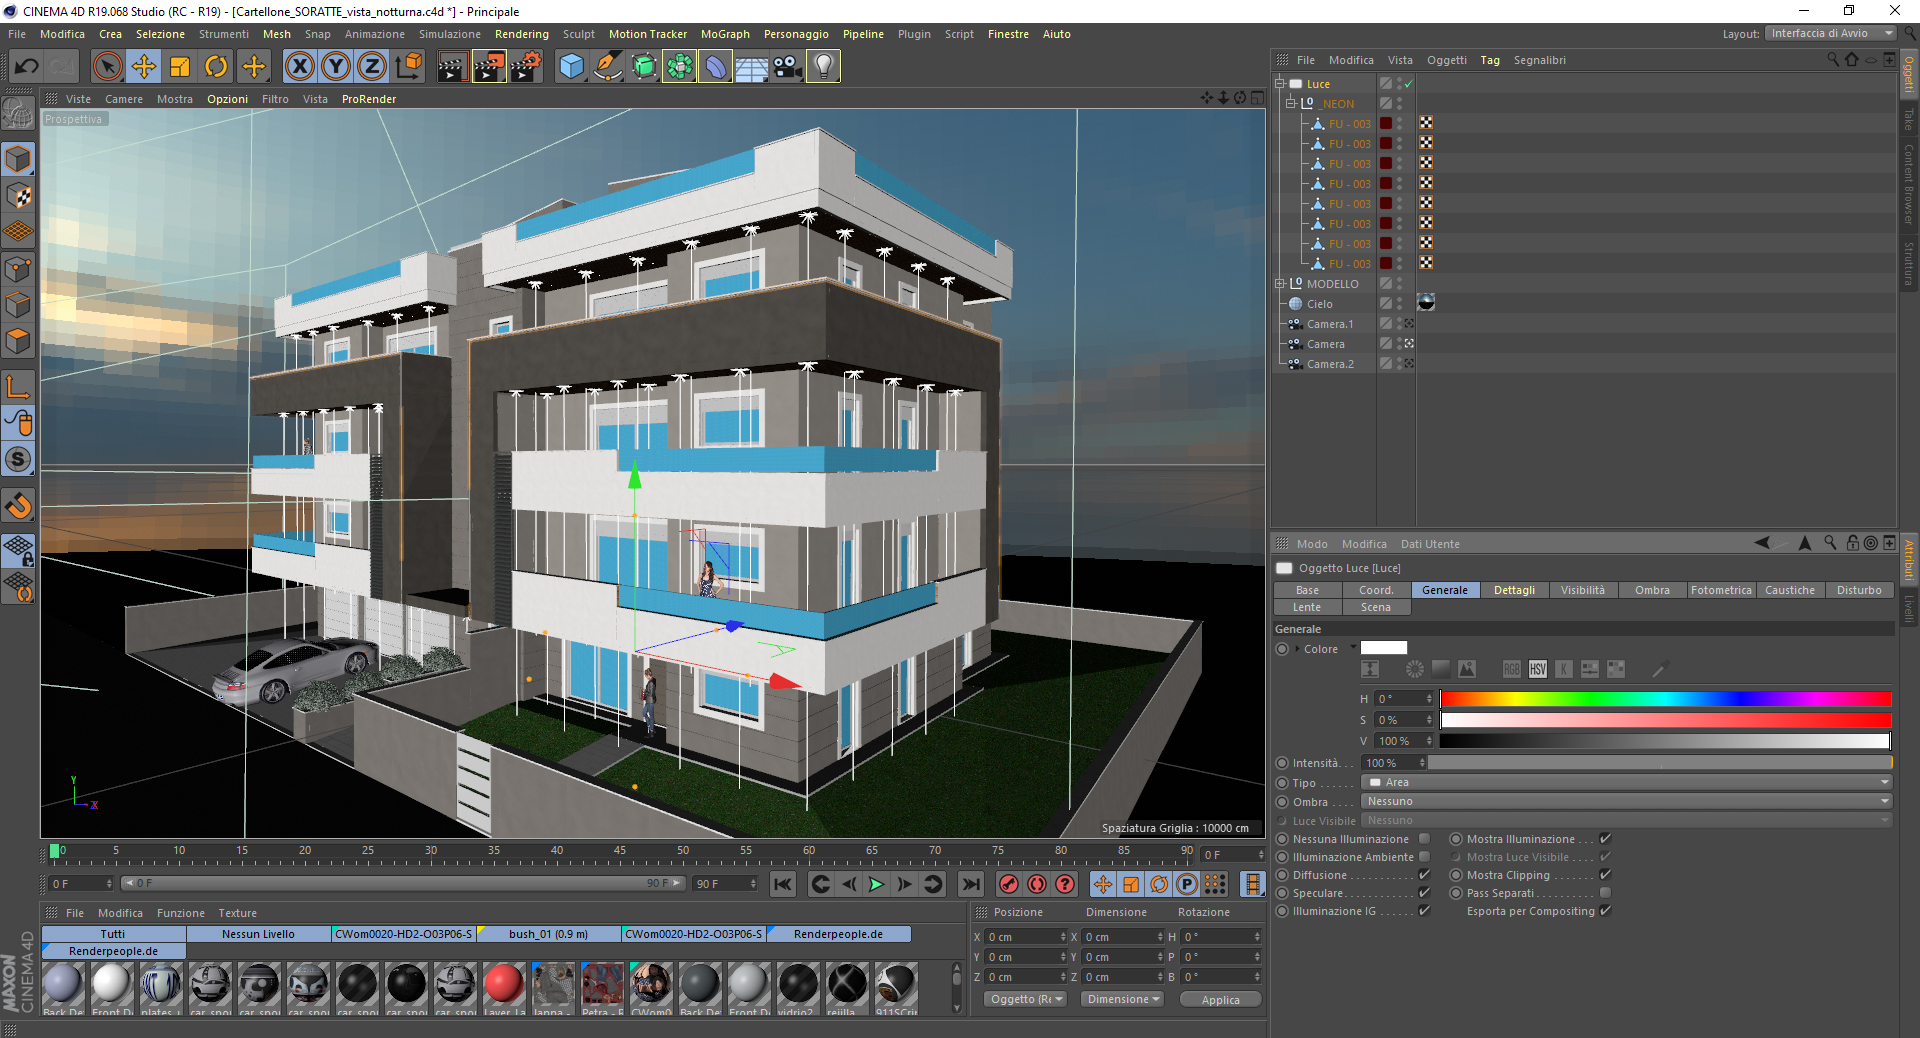
Task: Click the bush_01 (0.9 m) material layer
Action: tap(548, 934)
